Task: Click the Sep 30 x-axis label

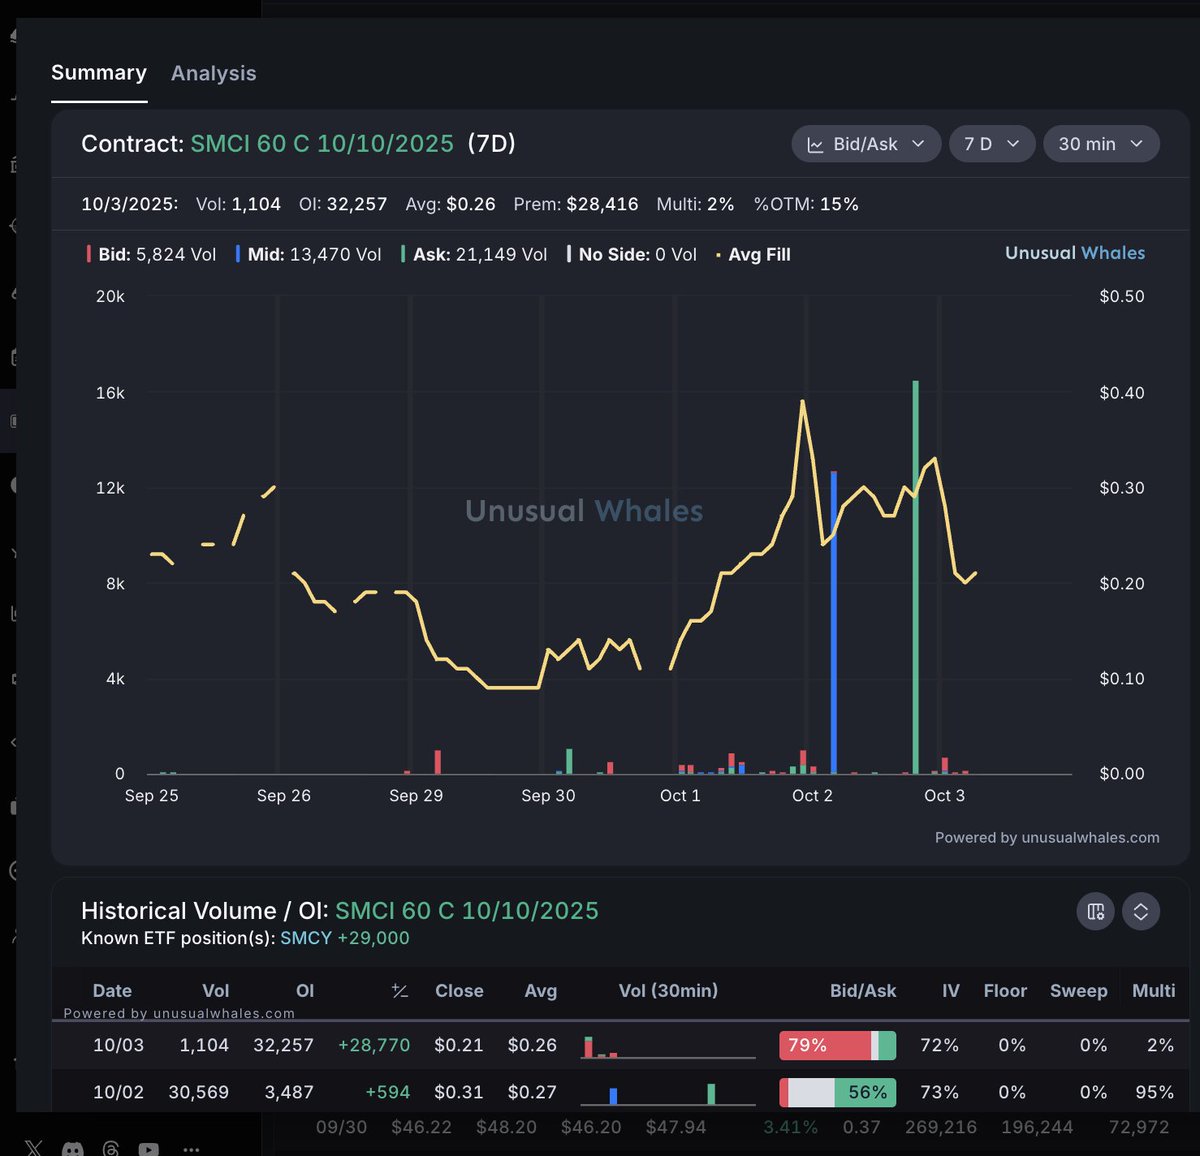Action: point(548,796)
